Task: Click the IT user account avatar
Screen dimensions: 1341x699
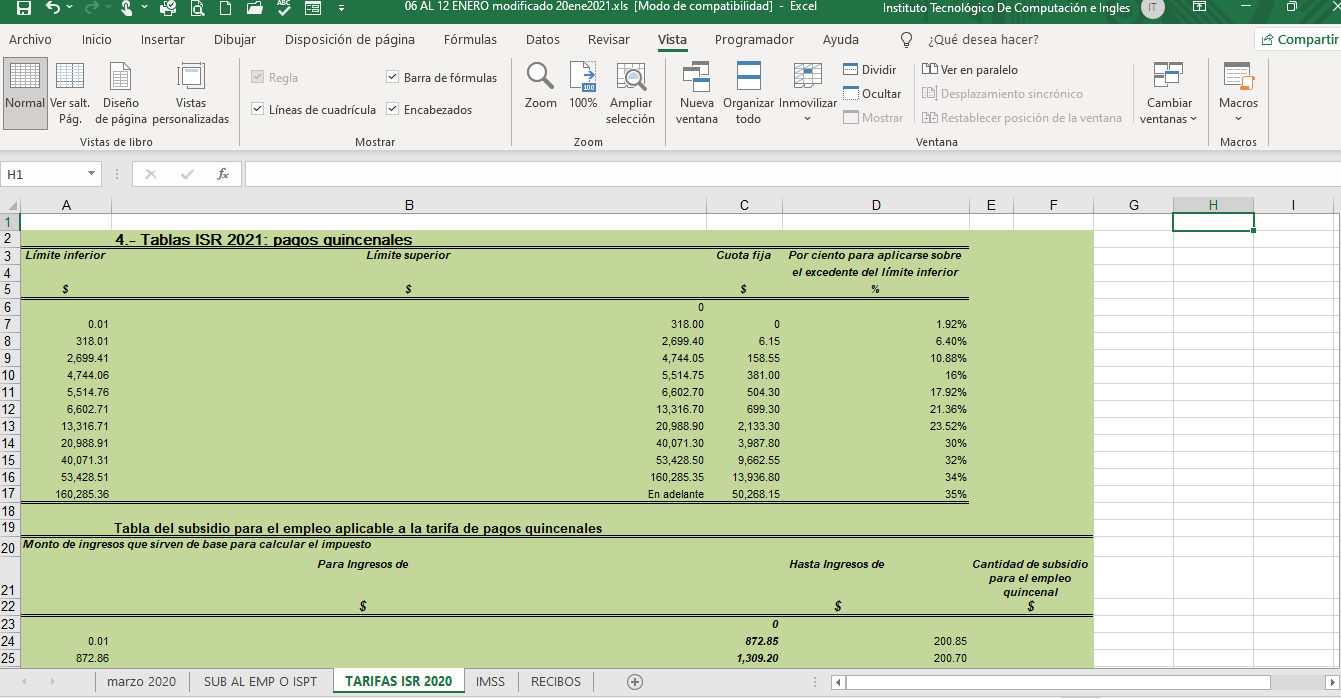Action: click(x=1153, y=8)
